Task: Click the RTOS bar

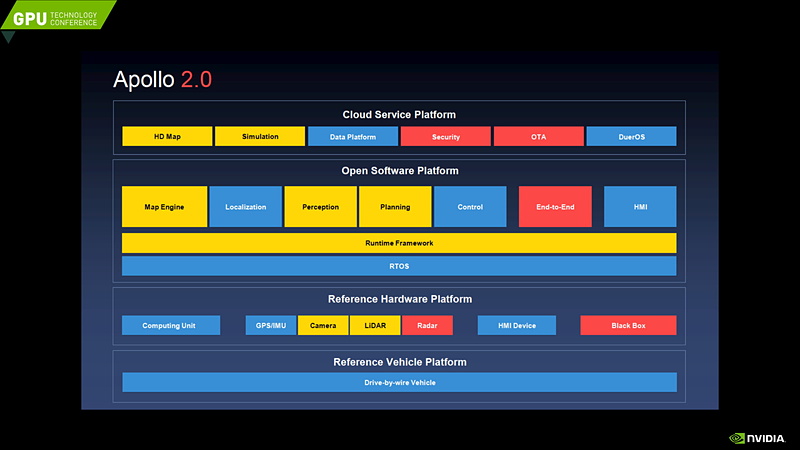Action: 399,266
